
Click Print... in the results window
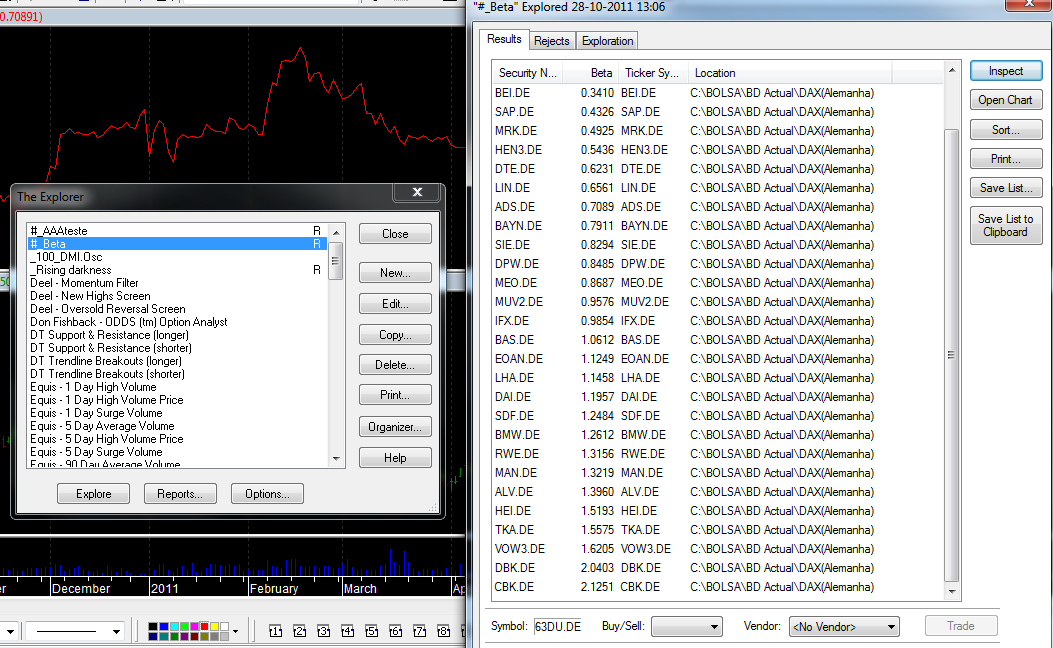click(x=1006, y=158)
